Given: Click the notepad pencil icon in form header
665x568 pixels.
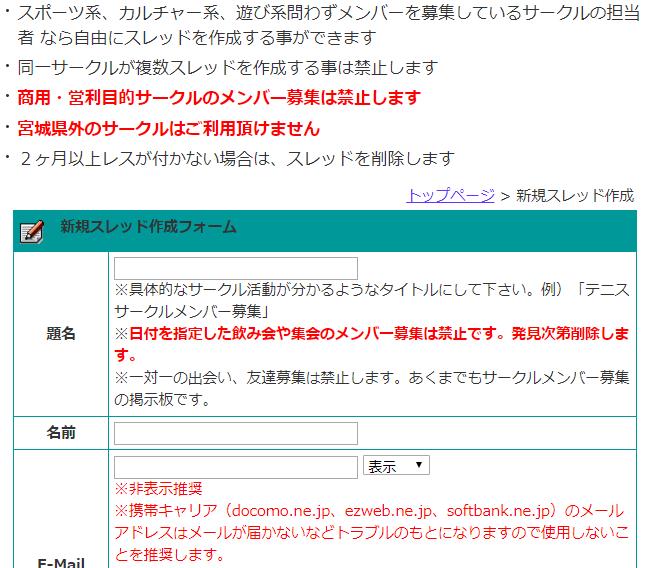Looking at the screenshot, I should (32, 232).
